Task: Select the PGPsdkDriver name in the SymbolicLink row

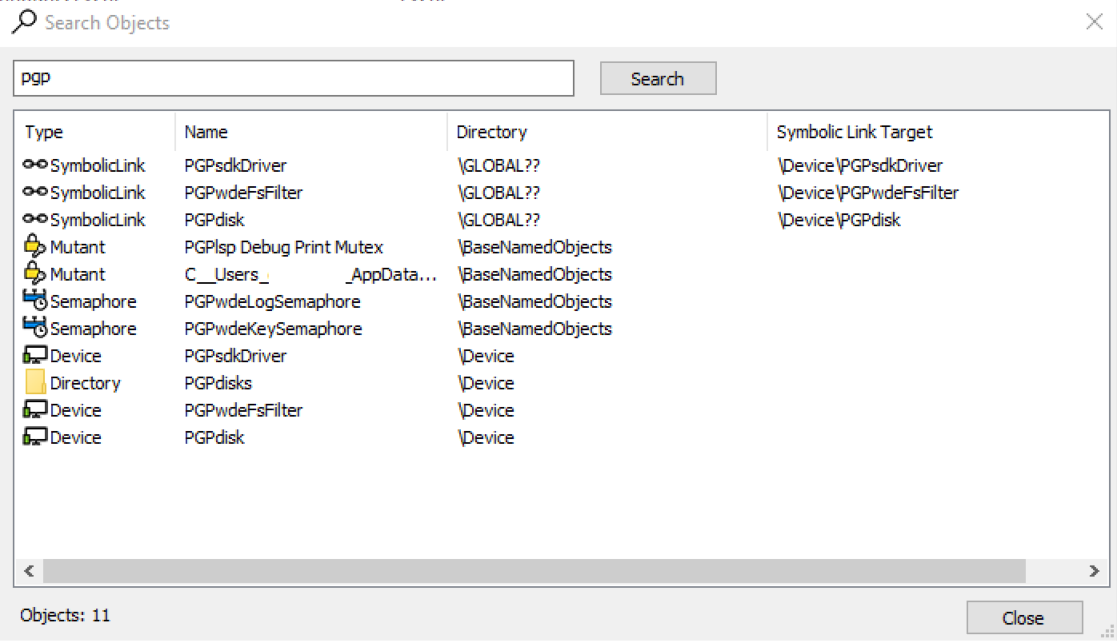Action: coord(235,165)
